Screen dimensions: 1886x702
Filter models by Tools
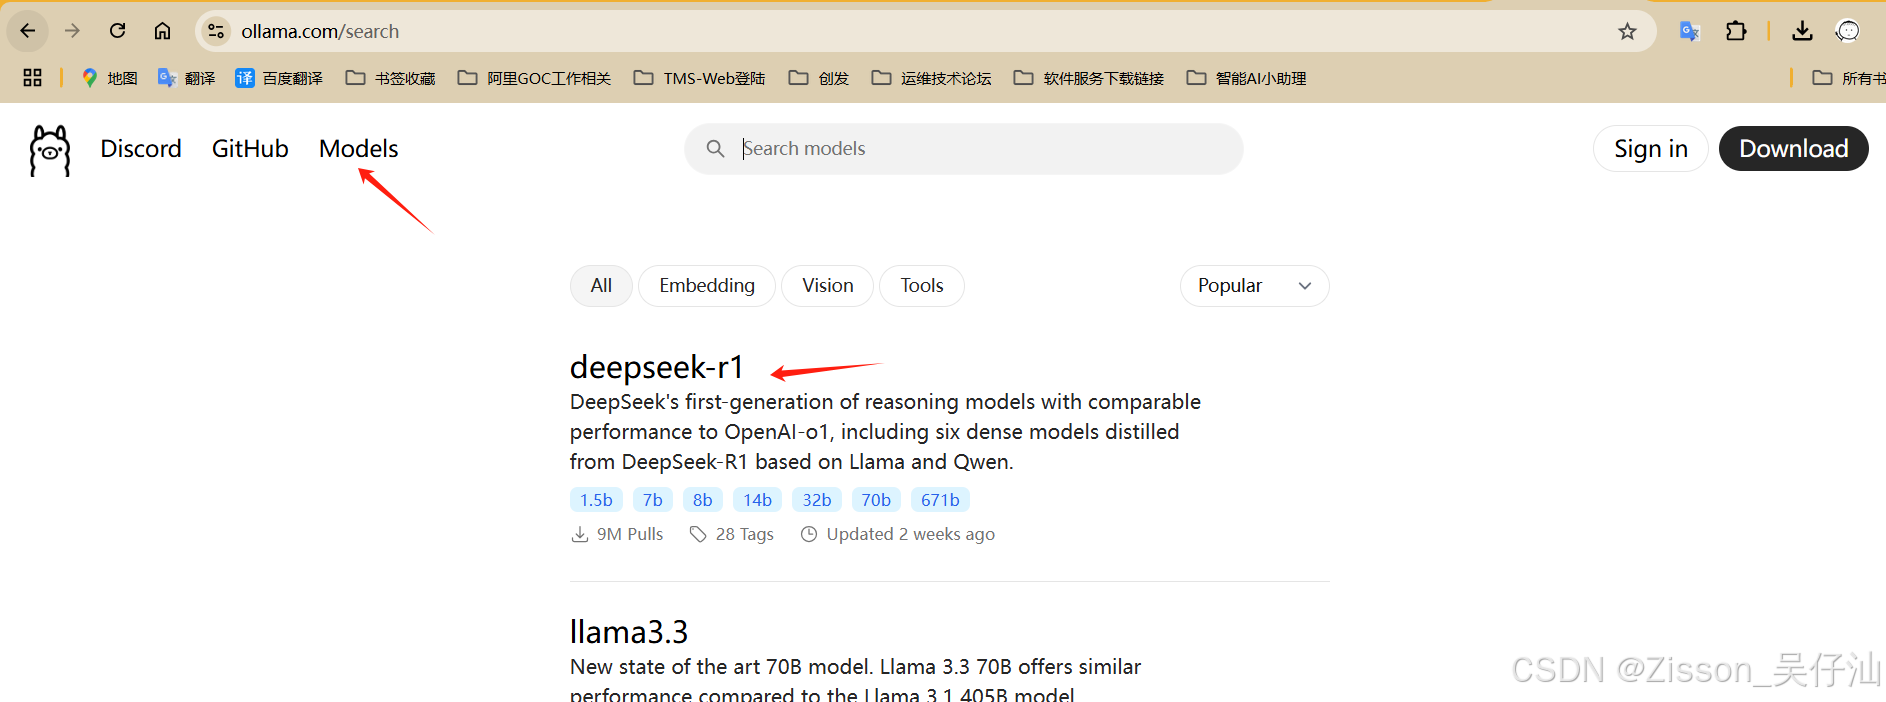click(x=921, y=286)
